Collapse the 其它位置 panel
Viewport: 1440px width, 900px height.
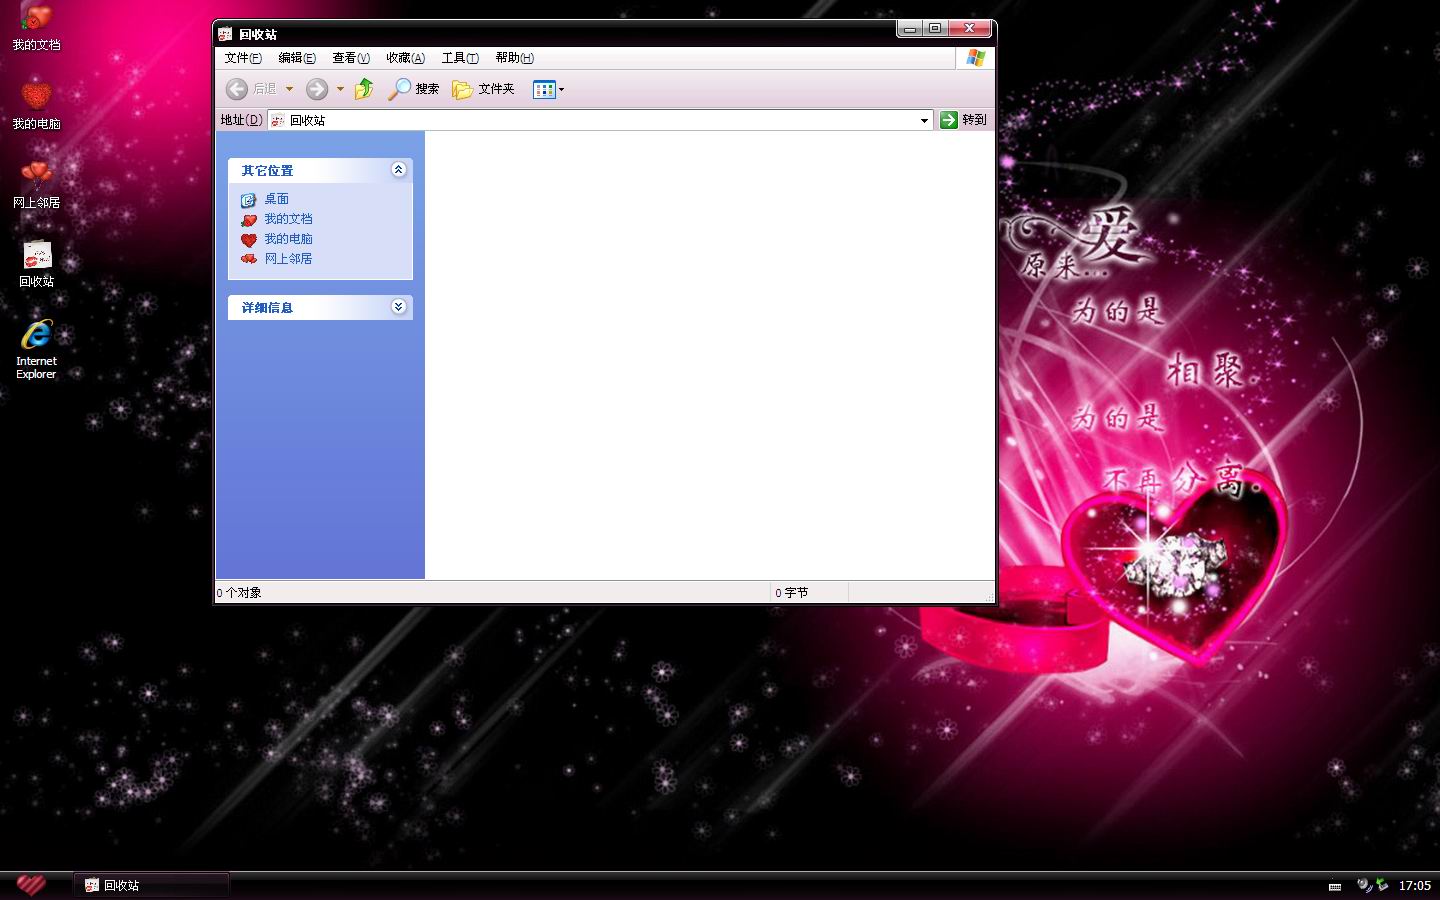[x=398, y=170]
